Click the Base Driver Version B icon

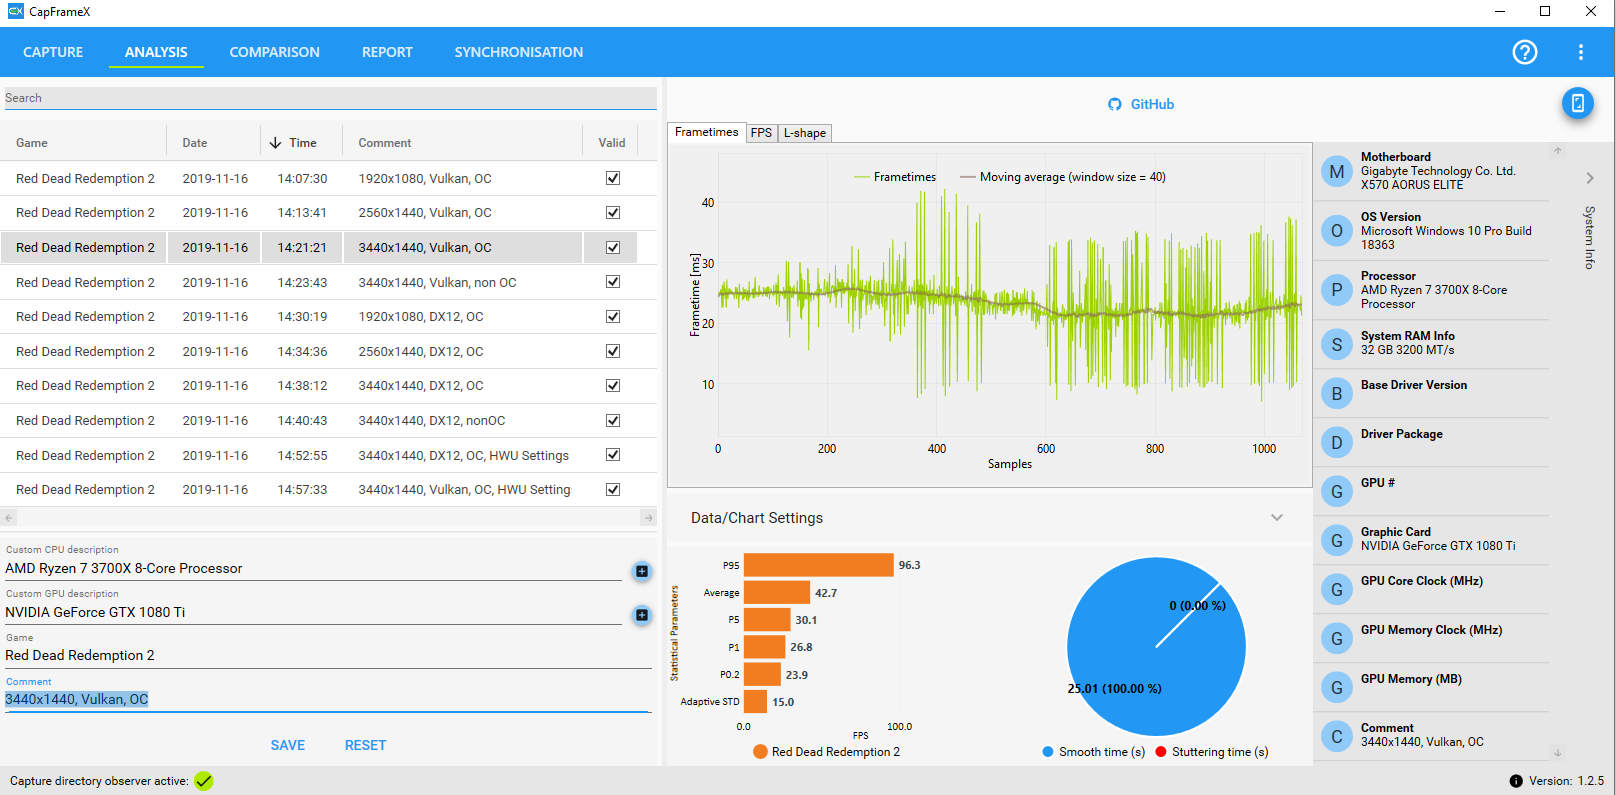(1337, 393)
